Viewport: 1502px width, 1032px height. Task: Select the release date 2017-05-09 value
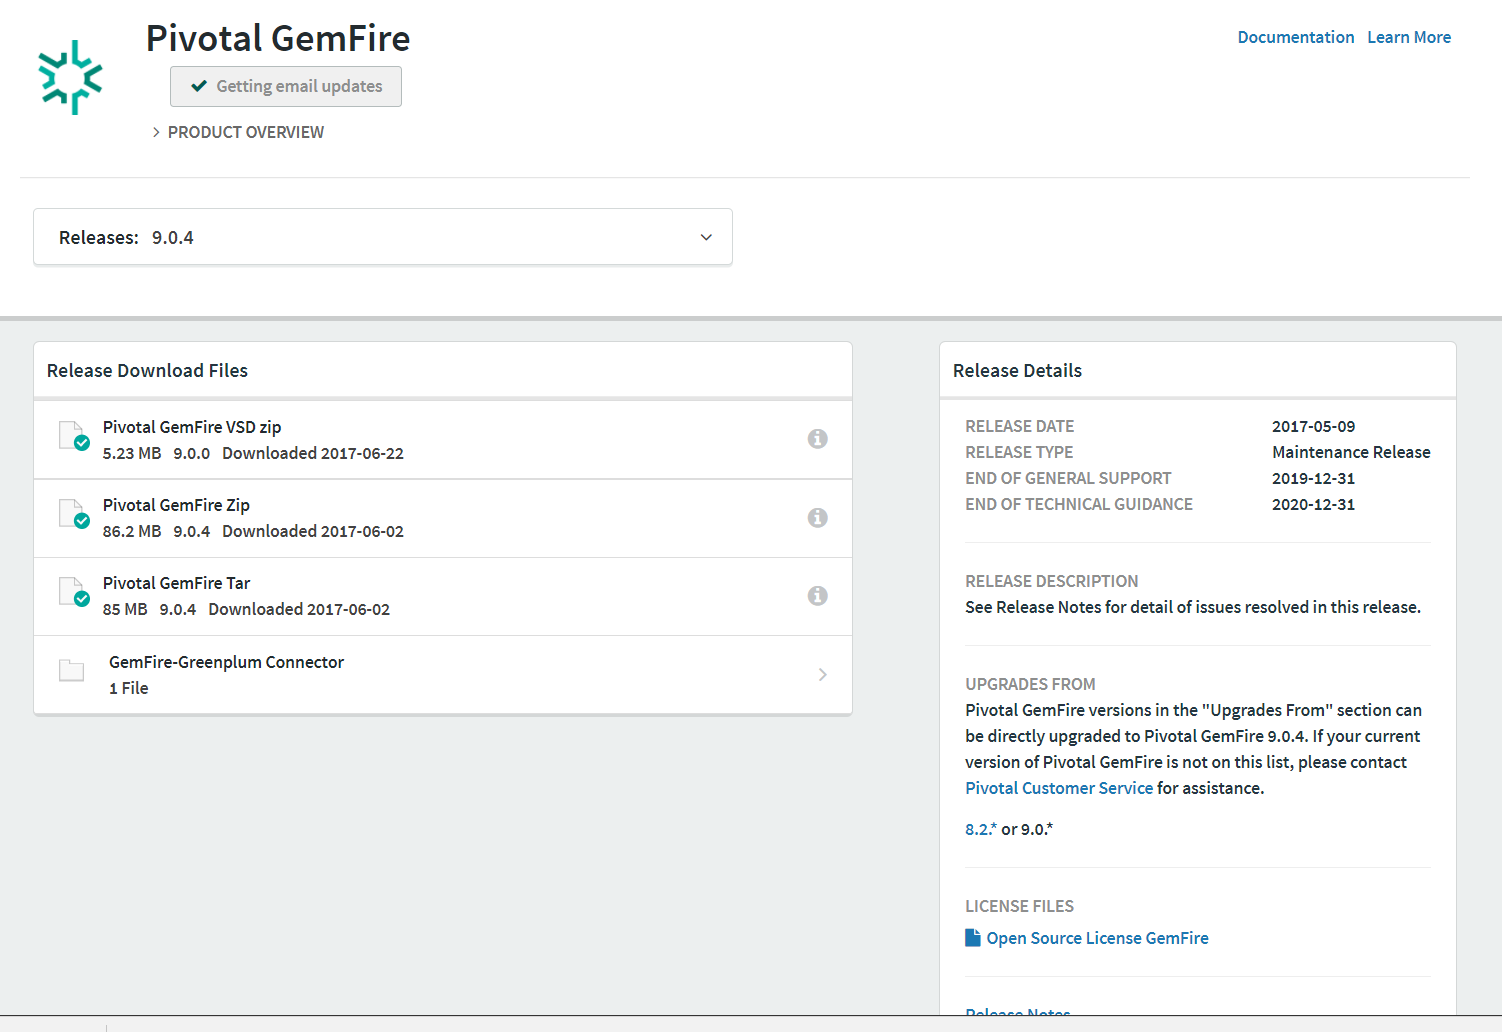(x=1313, y=426)
